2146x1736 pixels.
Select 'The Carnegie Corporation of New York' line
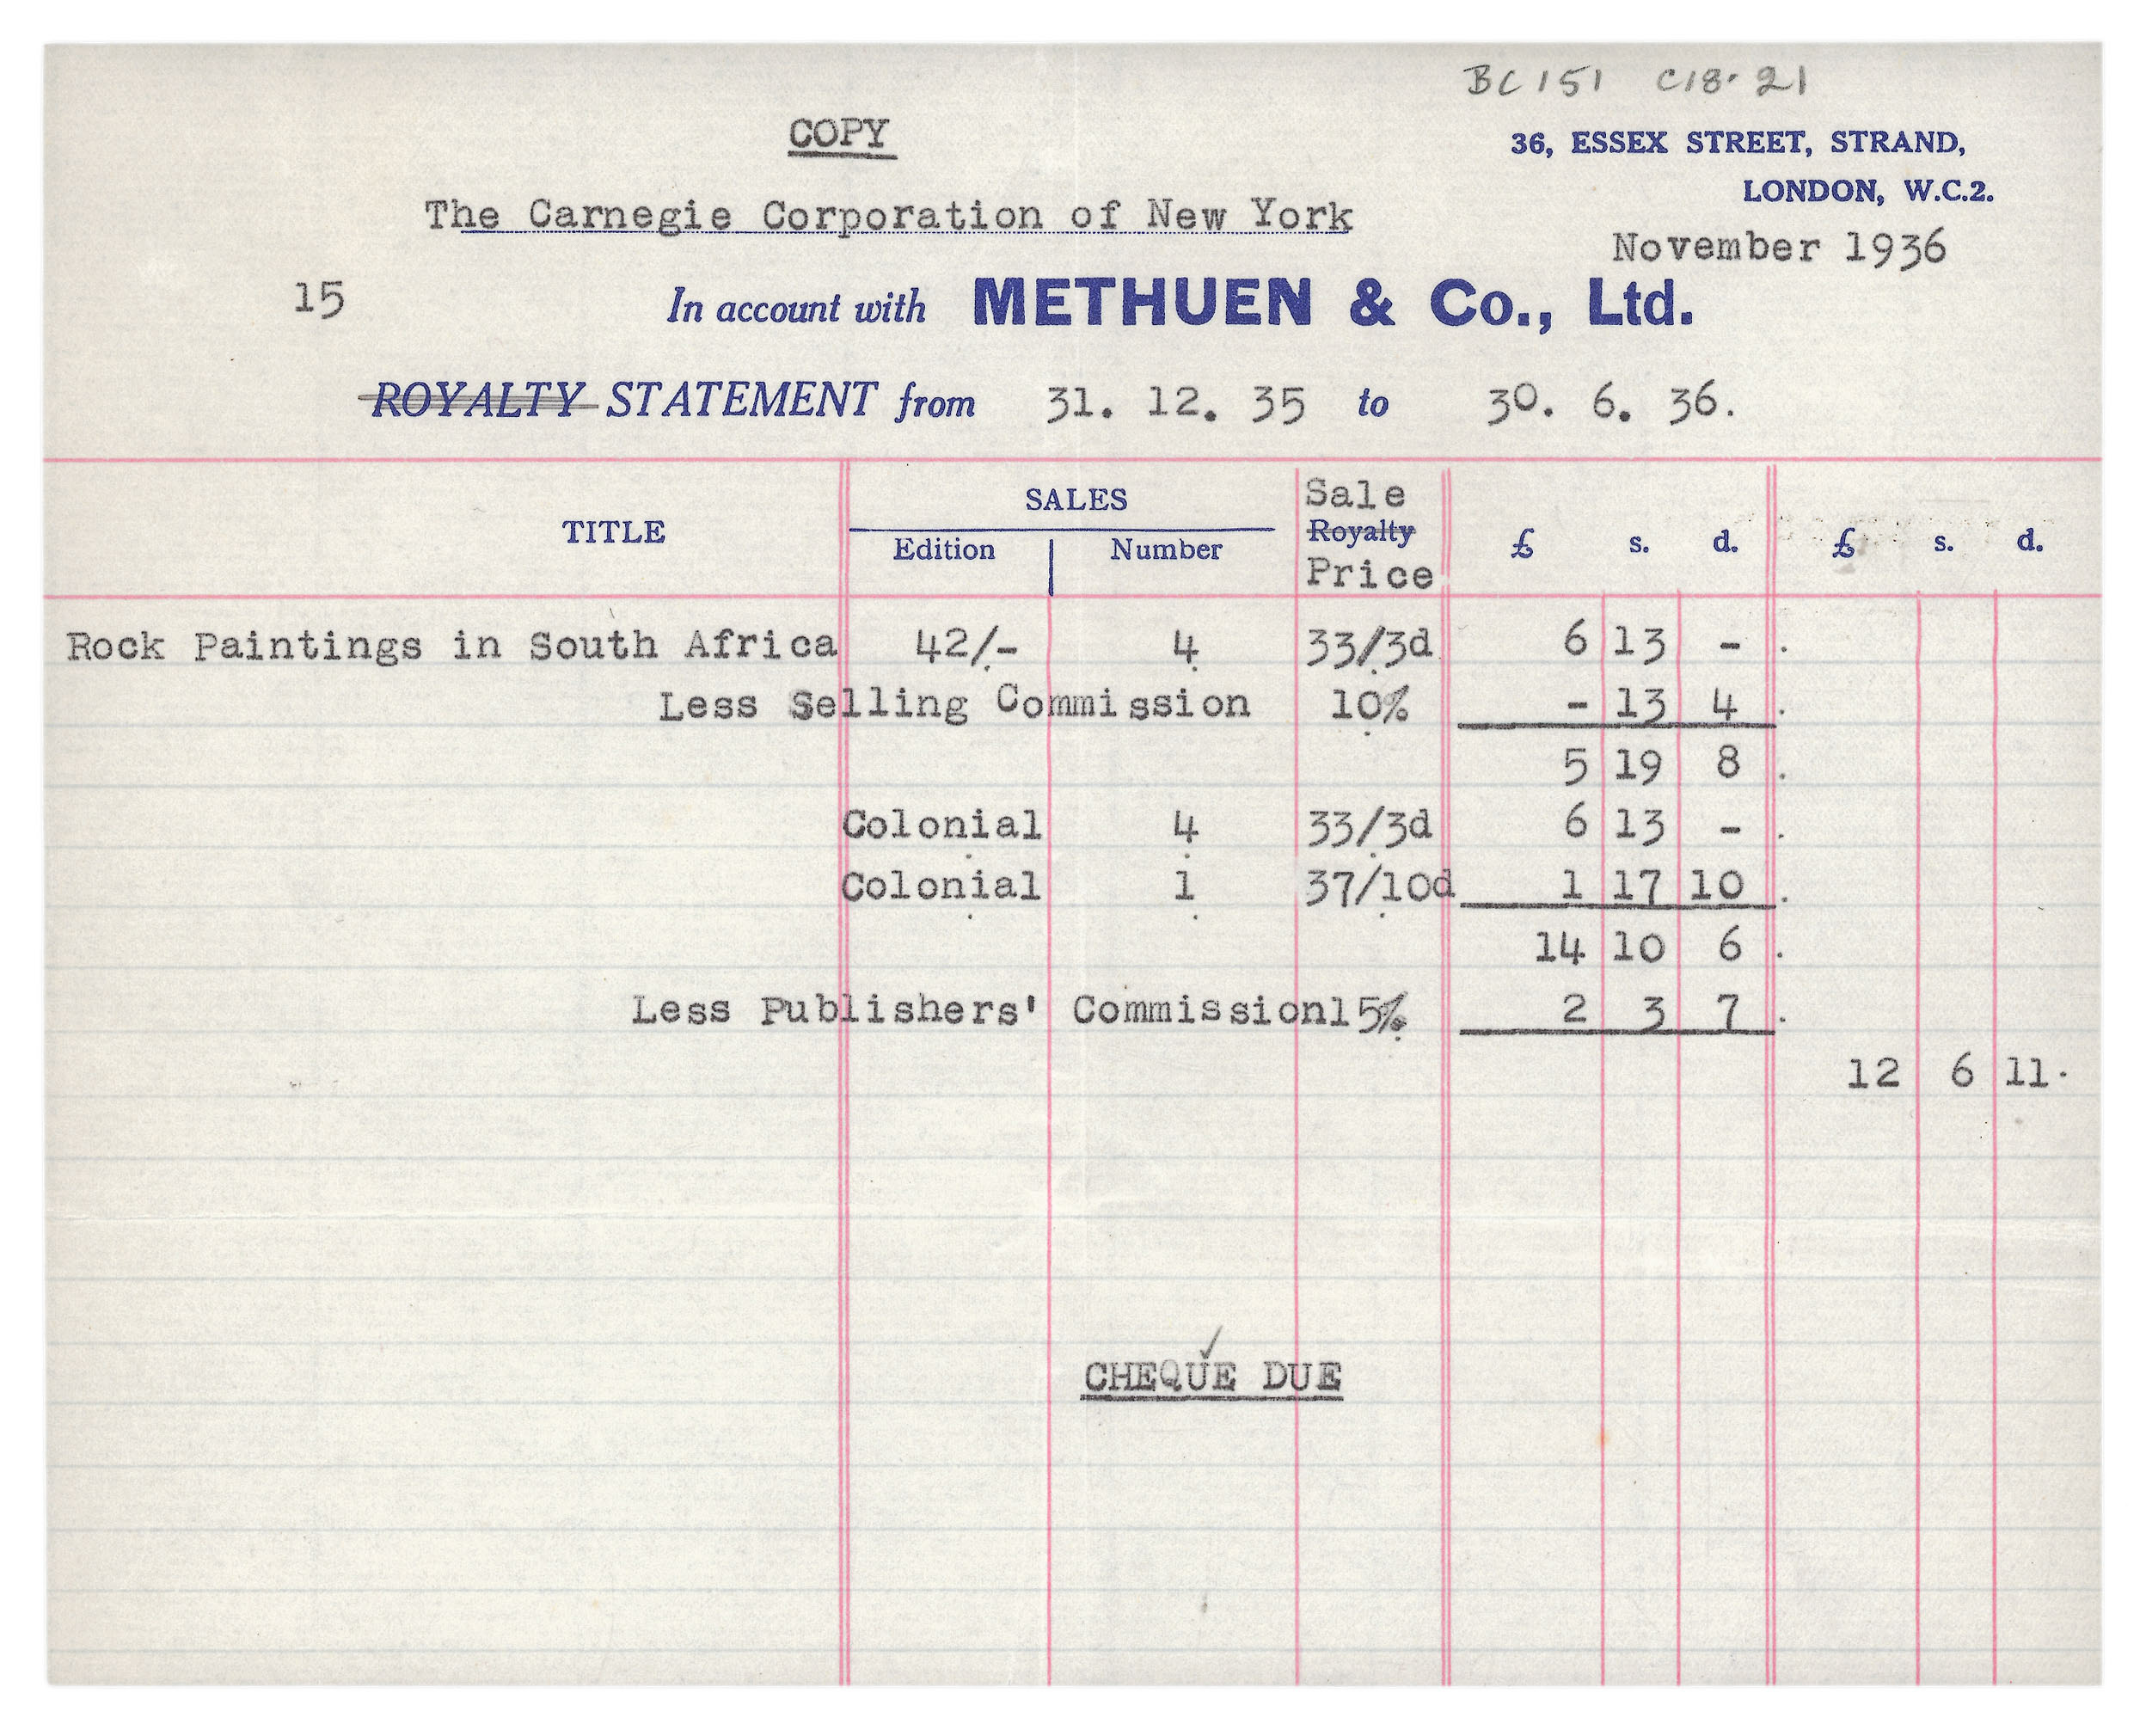(888, 215)
